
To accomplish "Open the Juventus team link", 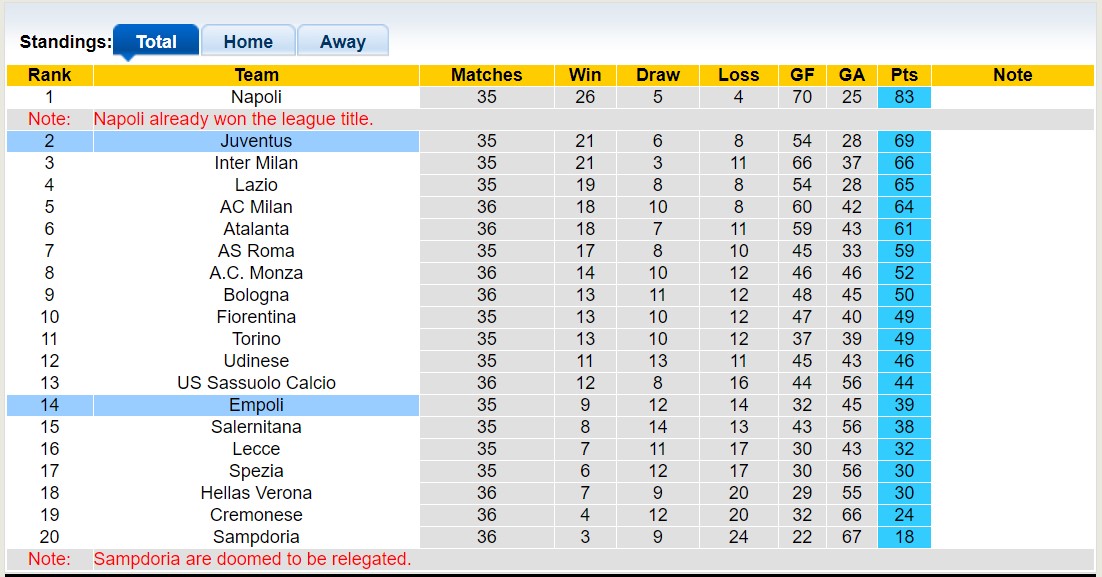I will (x=256, y=141).
